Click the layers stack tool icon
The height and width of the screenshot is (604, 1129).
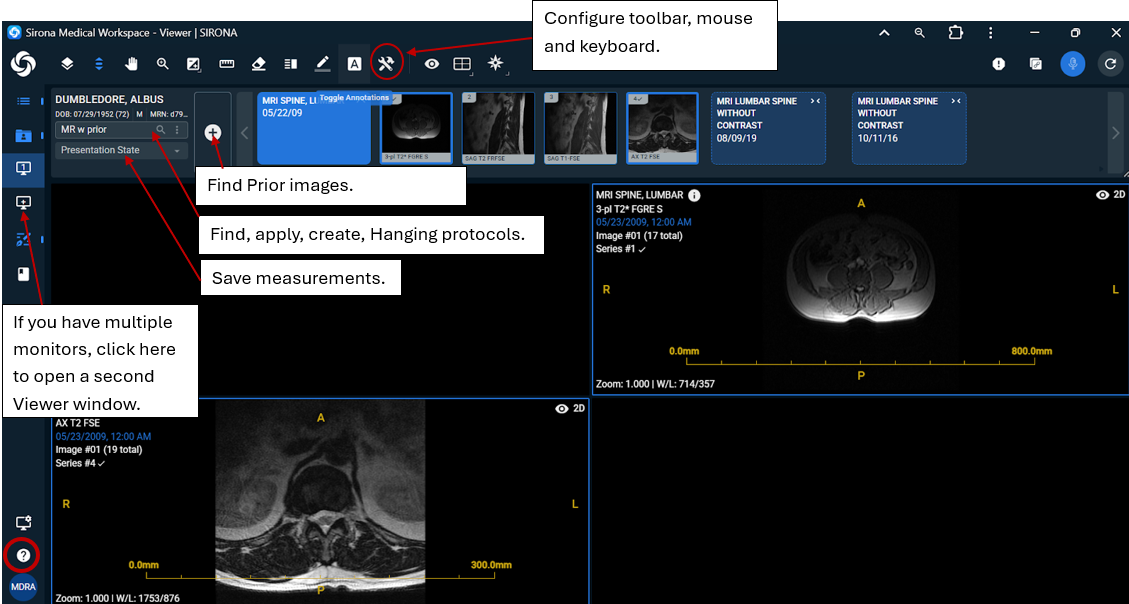(x=67, y=64)
